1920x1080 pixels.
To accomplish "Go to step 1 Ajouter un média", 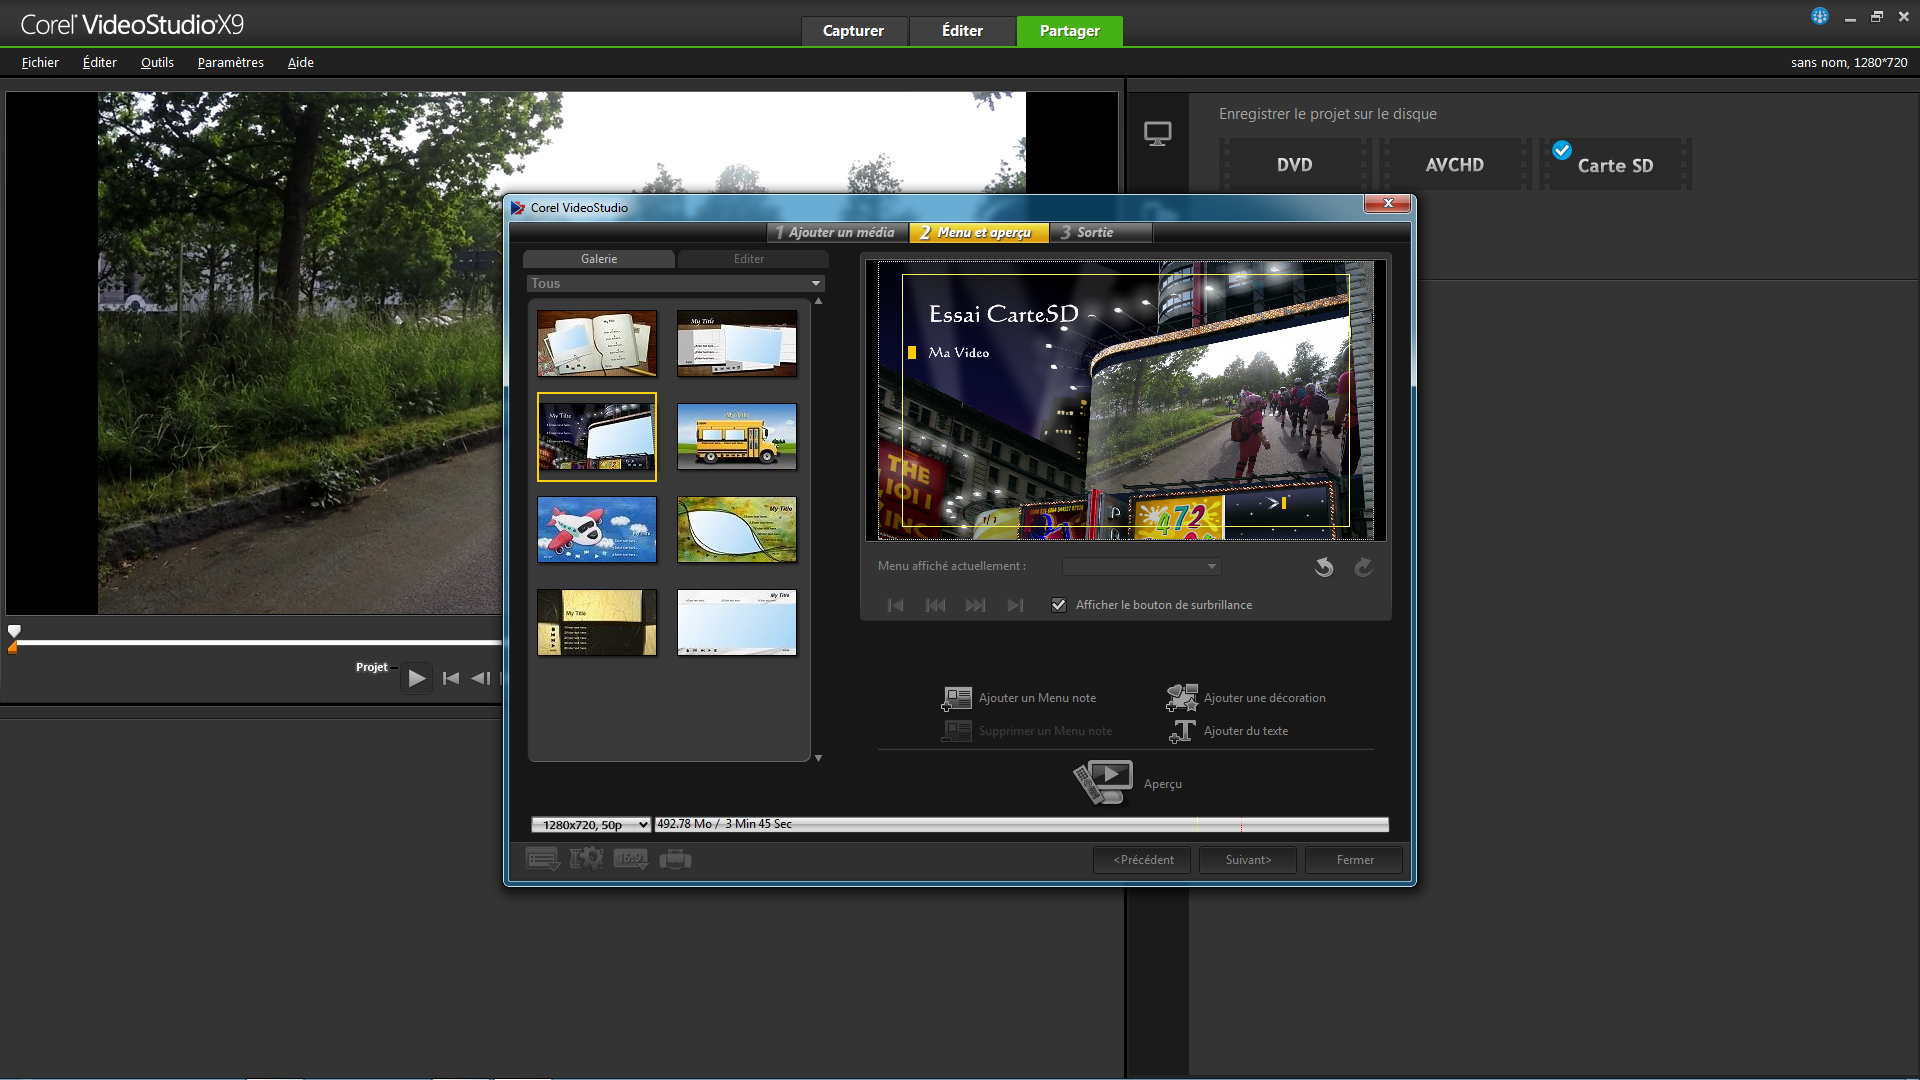I will click(x=837, y=232).
